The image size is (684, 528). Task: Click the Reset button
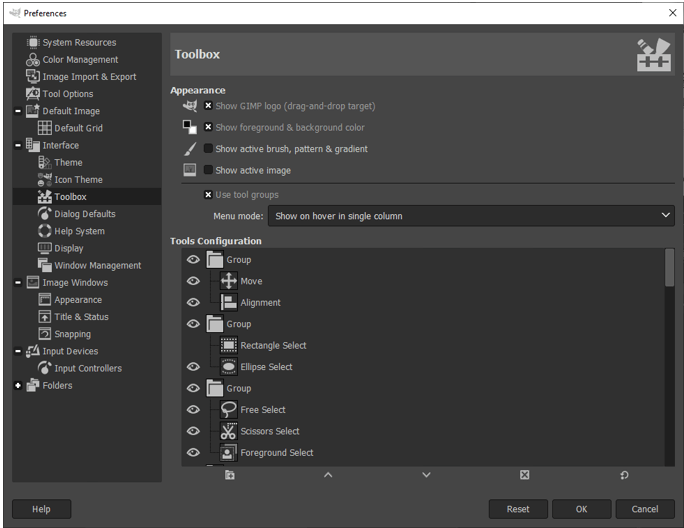[x=518, y=509]
